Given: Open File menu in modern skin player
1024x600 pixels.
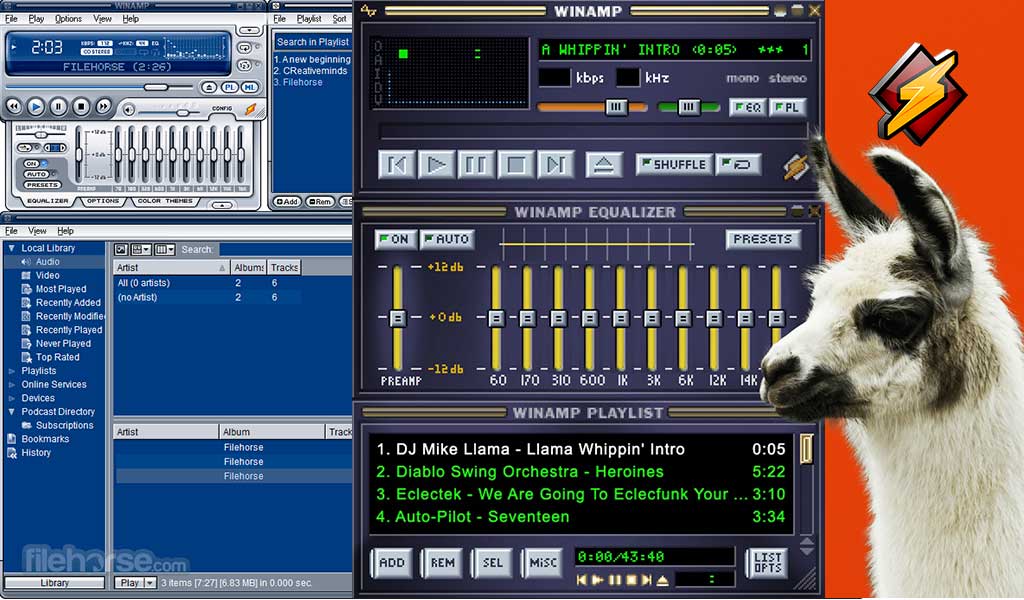Looking at the screenshot, I should click(11, 19).
